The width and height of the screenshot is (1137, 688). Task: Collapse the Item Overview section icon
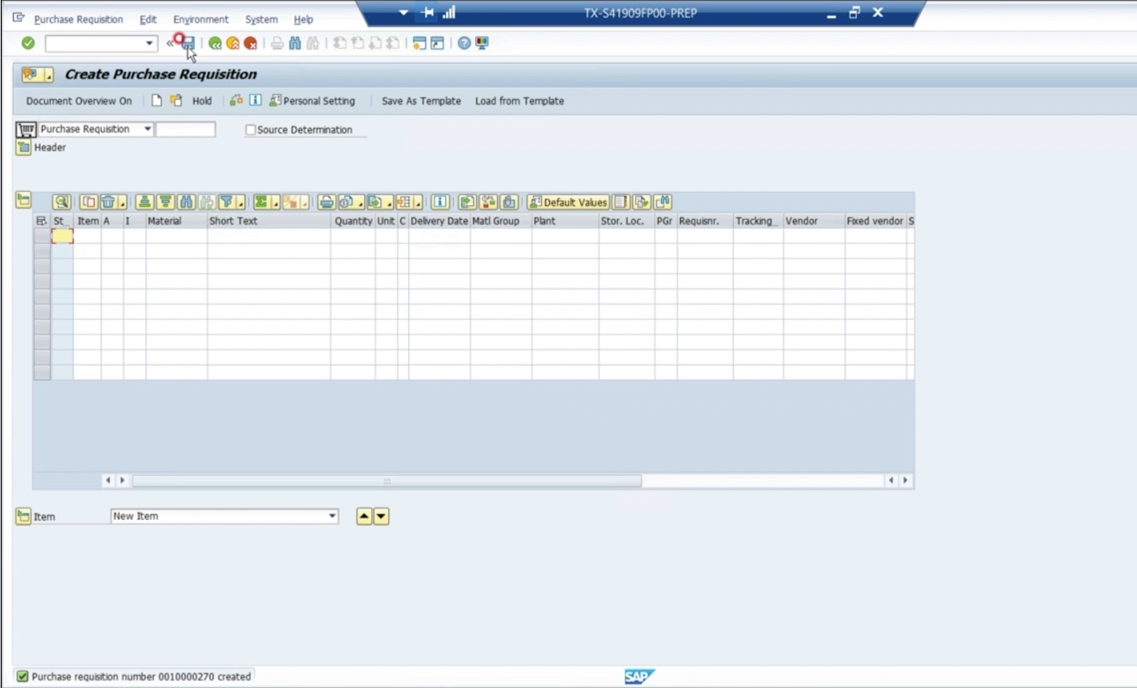click(x=23, y=199)
